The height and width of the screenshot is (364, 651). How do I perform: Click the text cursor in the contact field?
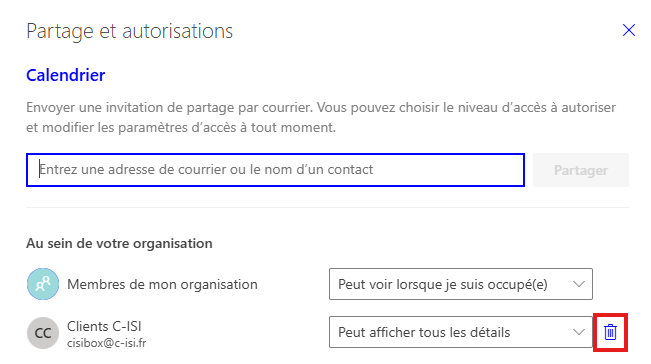coord(40,169)
